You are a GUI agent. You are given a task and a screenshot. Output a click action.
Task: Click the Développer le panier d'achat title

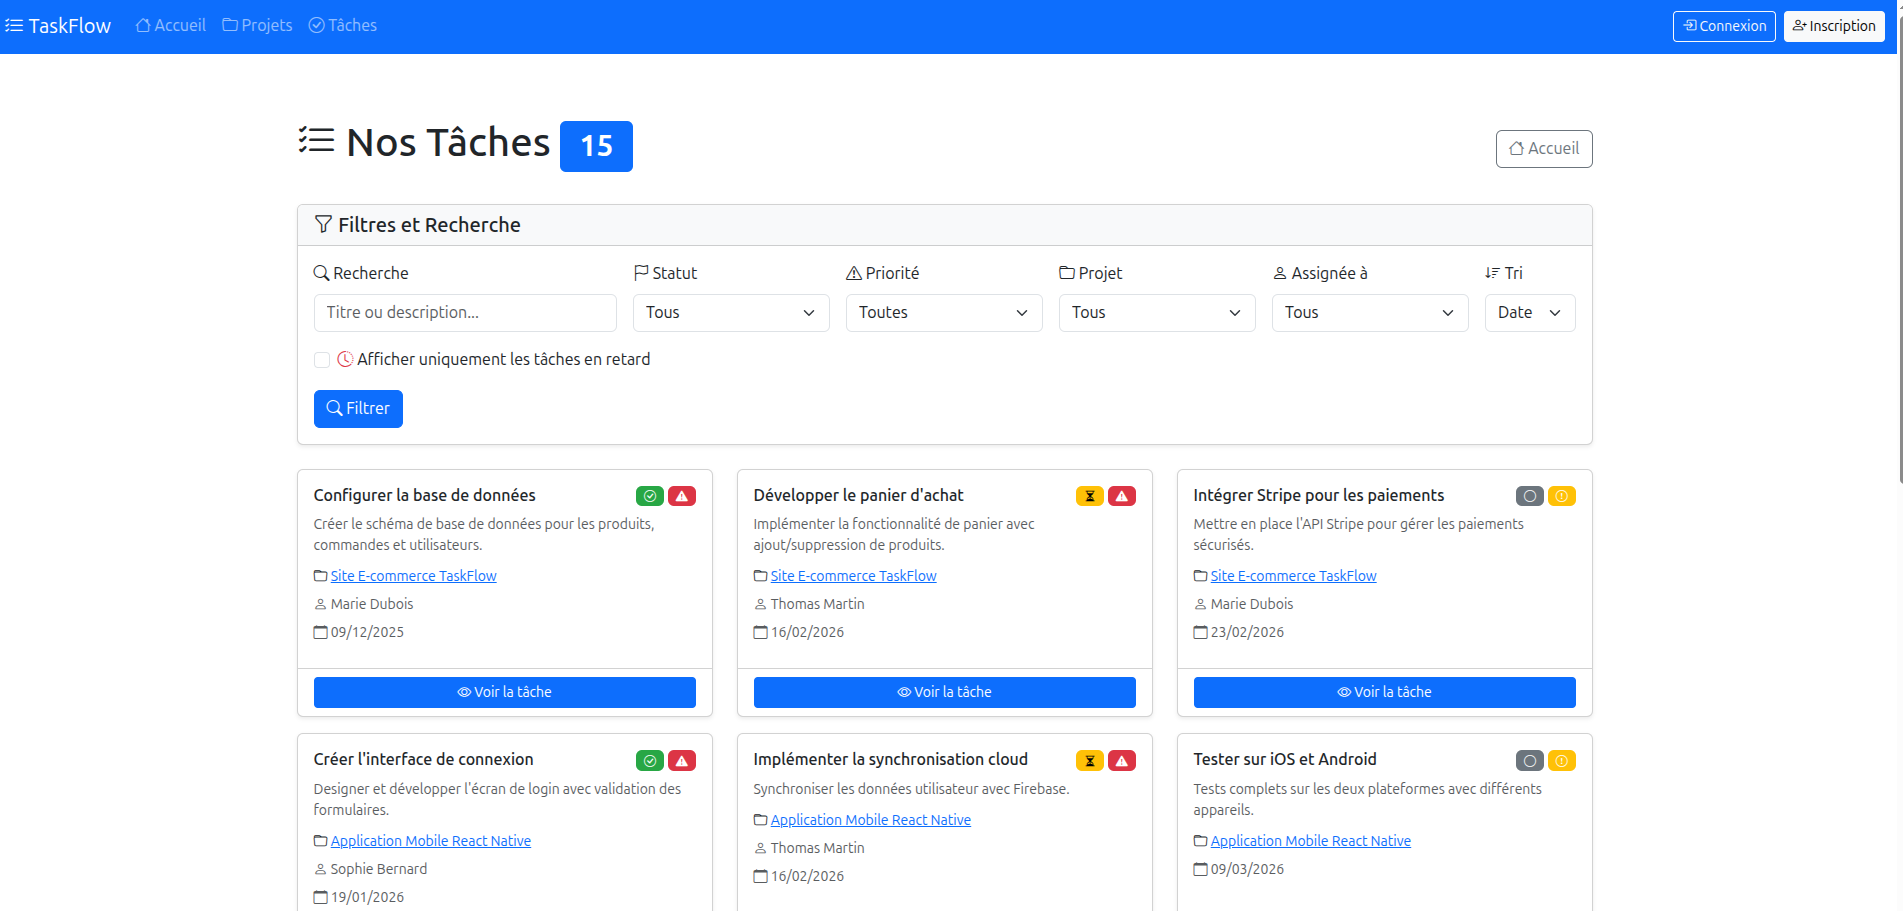[x=858, y=496]
